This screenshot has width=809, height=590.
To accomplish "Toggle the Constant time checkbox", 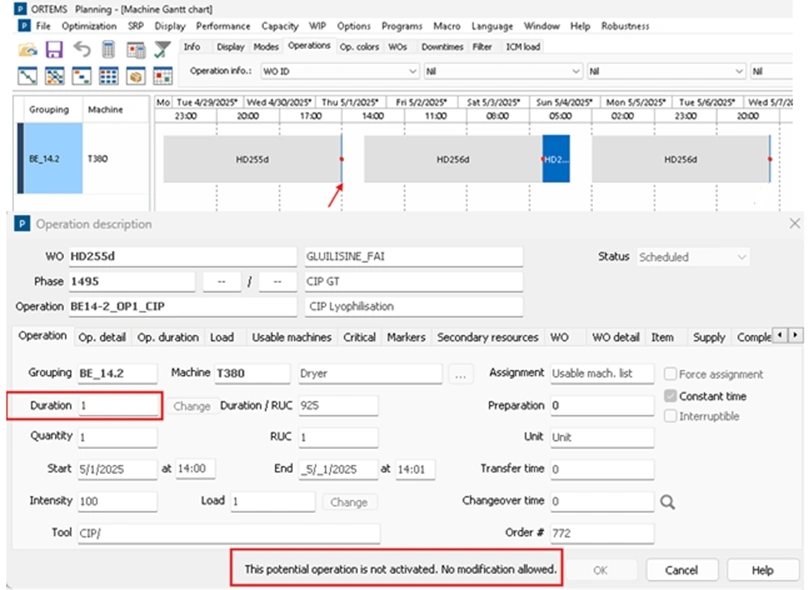I will pyautogui.click(x=670, y=396).
